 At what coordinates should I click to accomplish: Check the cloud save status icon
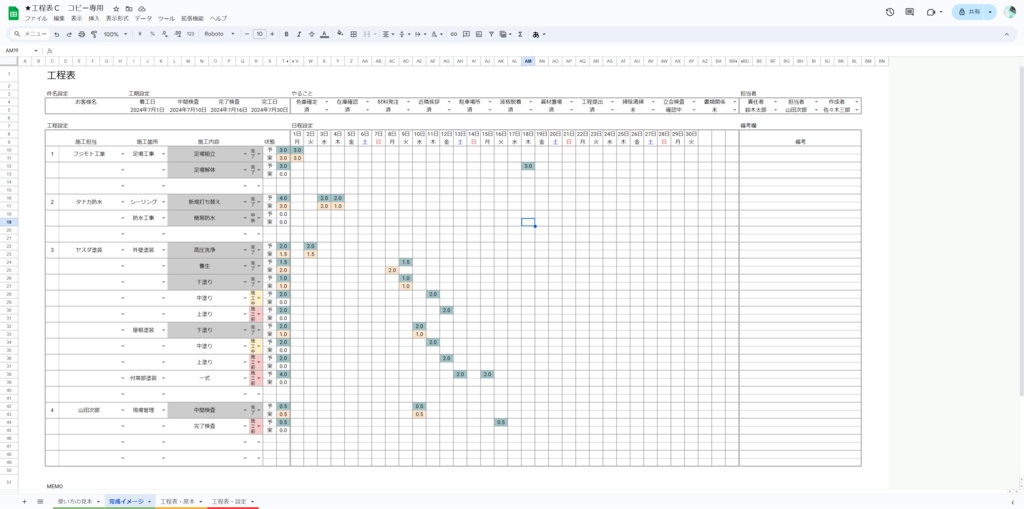tap(142, 8)
